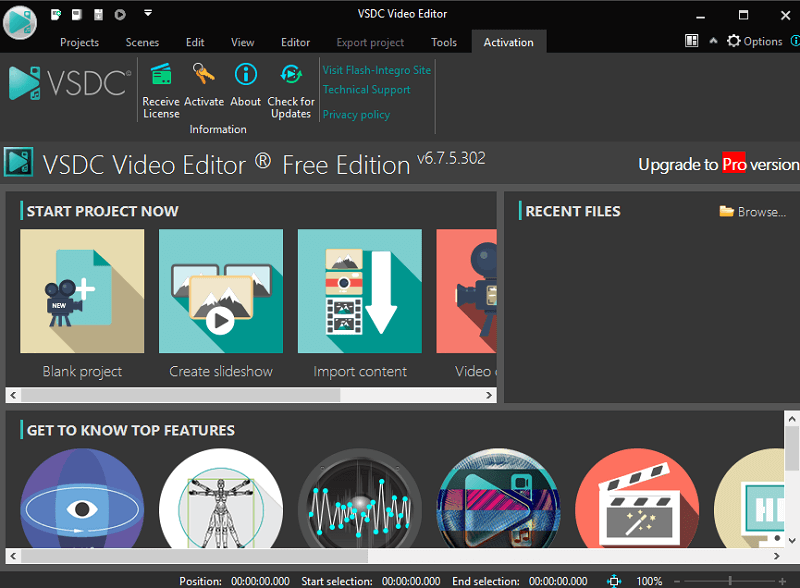This screenshot has height=588, width=800.
Task: Click the Vitruvian figure feature icon
Action: click(221, 499)
